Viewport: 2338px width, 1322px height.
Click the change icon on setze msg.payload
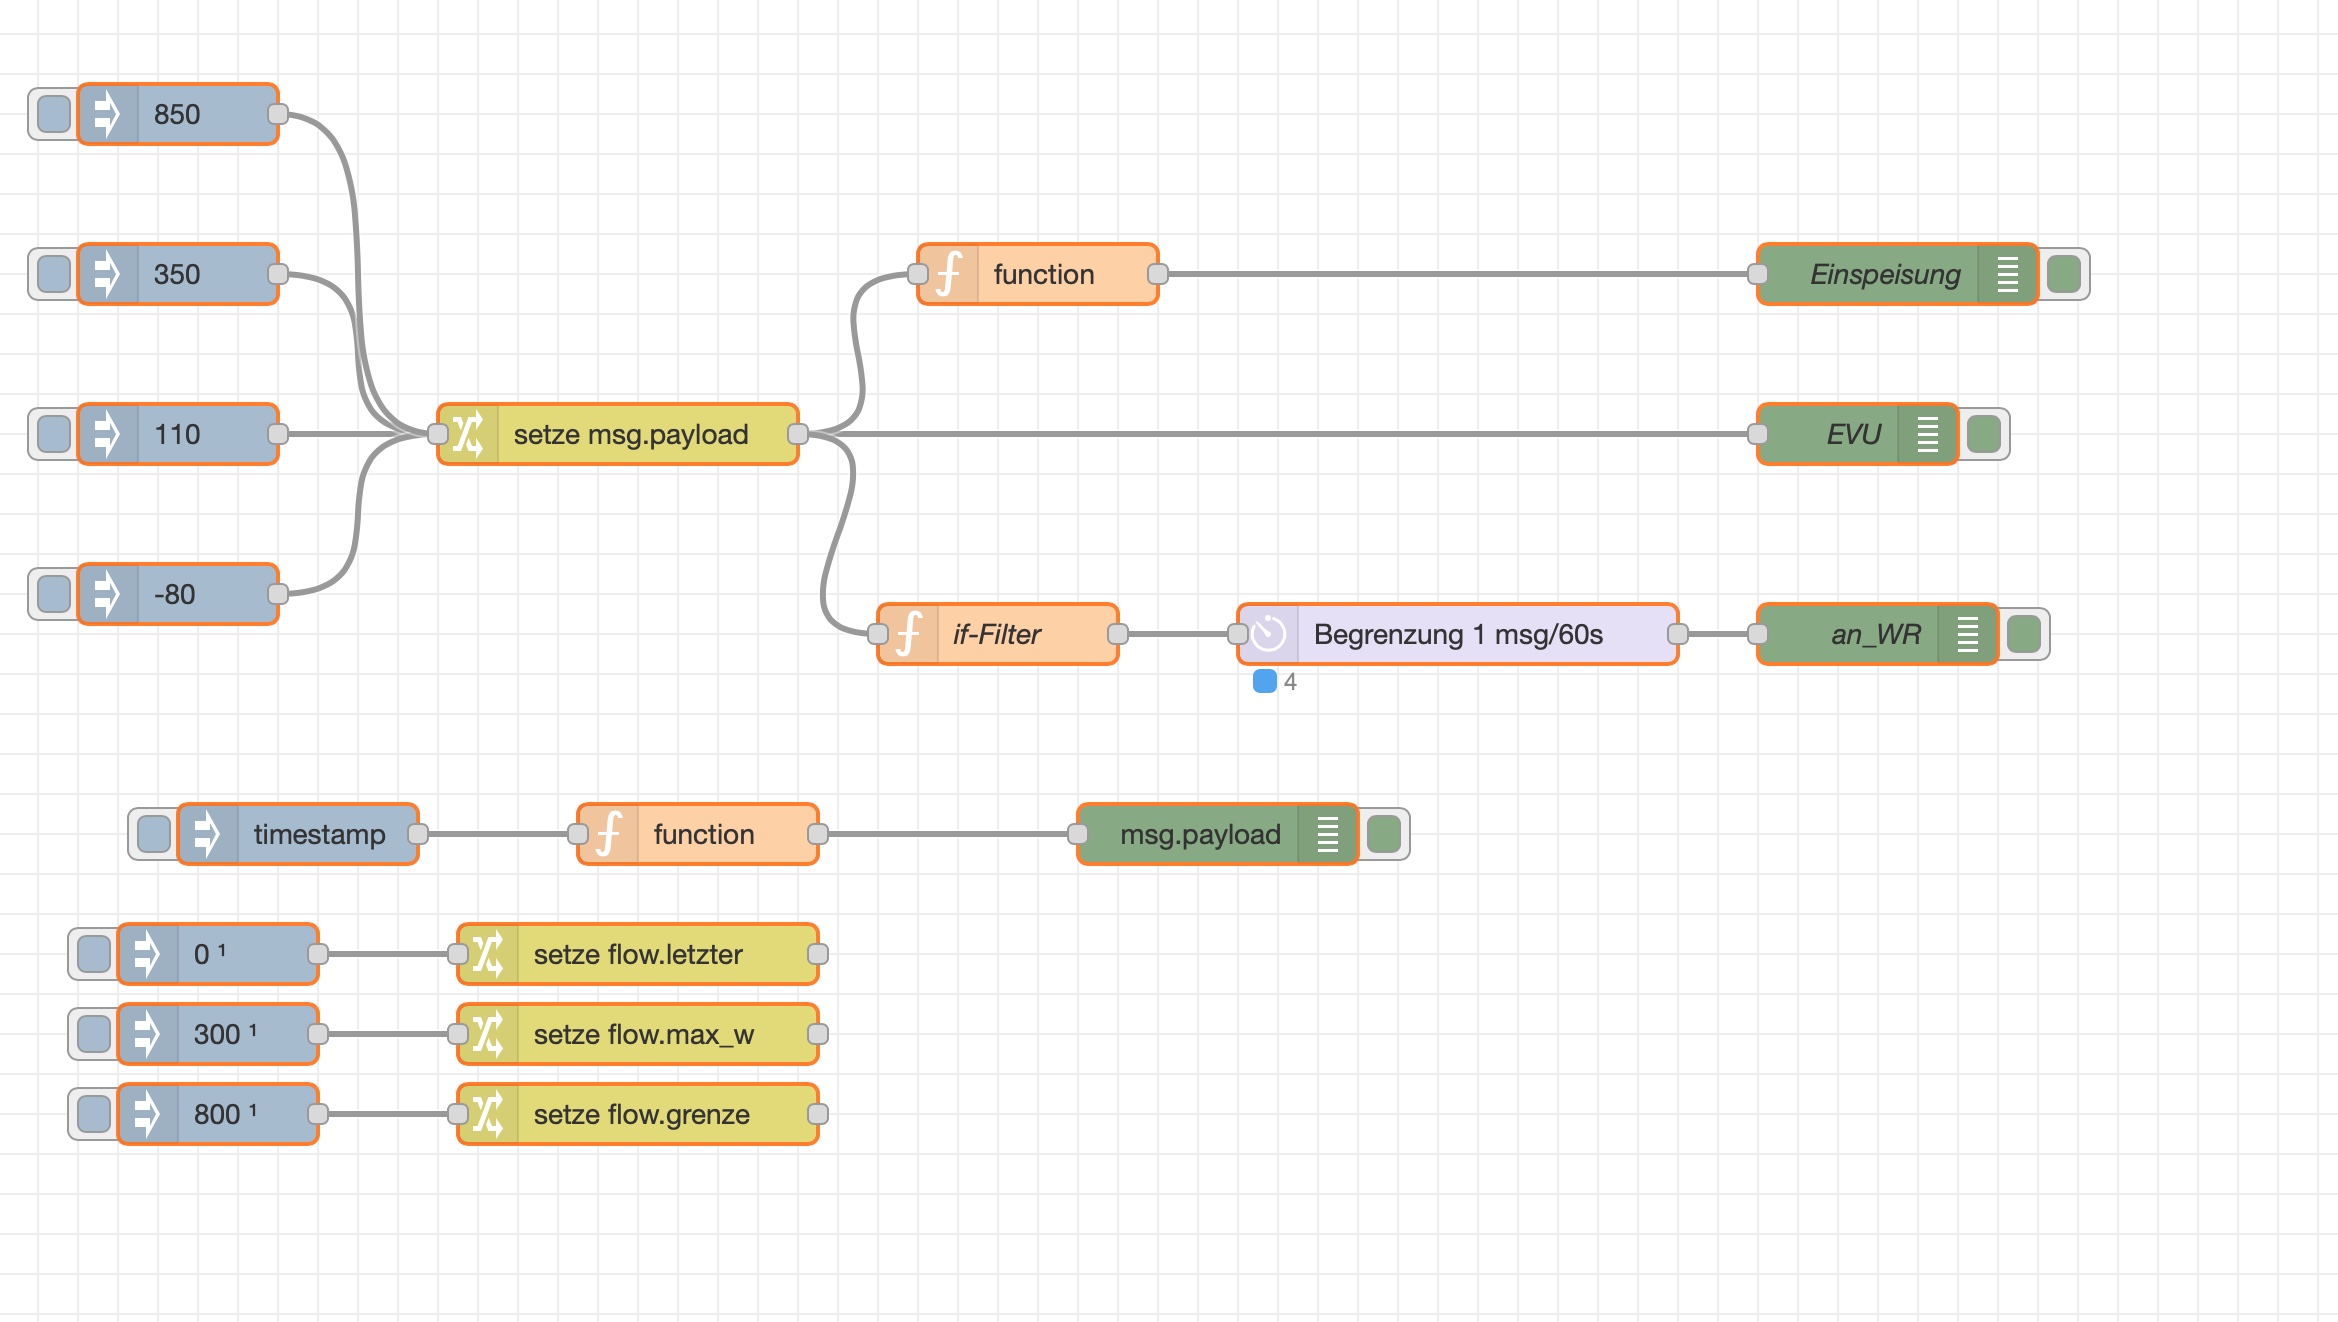click(468, 434)
